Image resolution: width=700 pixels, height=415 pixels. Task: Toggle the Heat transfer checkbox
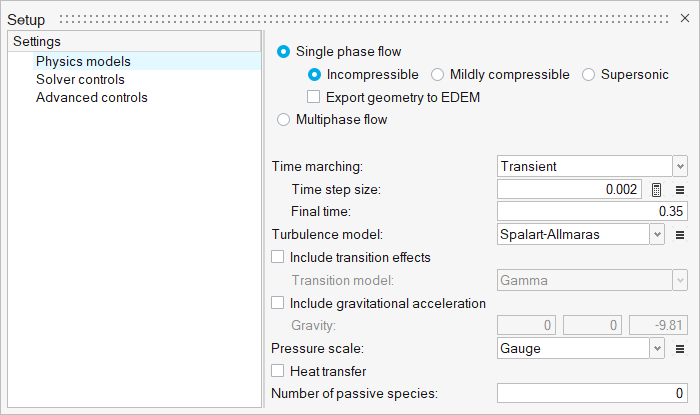(x=278, y=372)
